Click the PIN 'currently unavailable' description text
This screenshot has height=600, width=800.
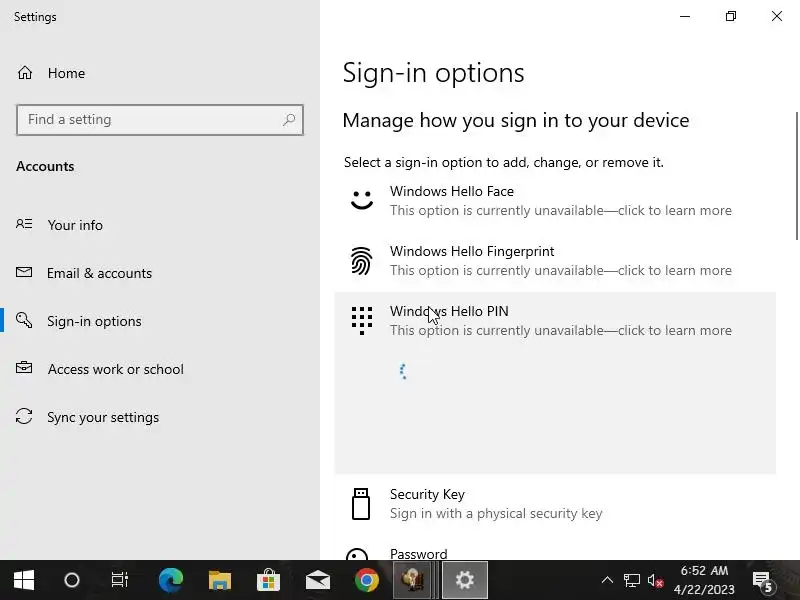tap(561, 330)
